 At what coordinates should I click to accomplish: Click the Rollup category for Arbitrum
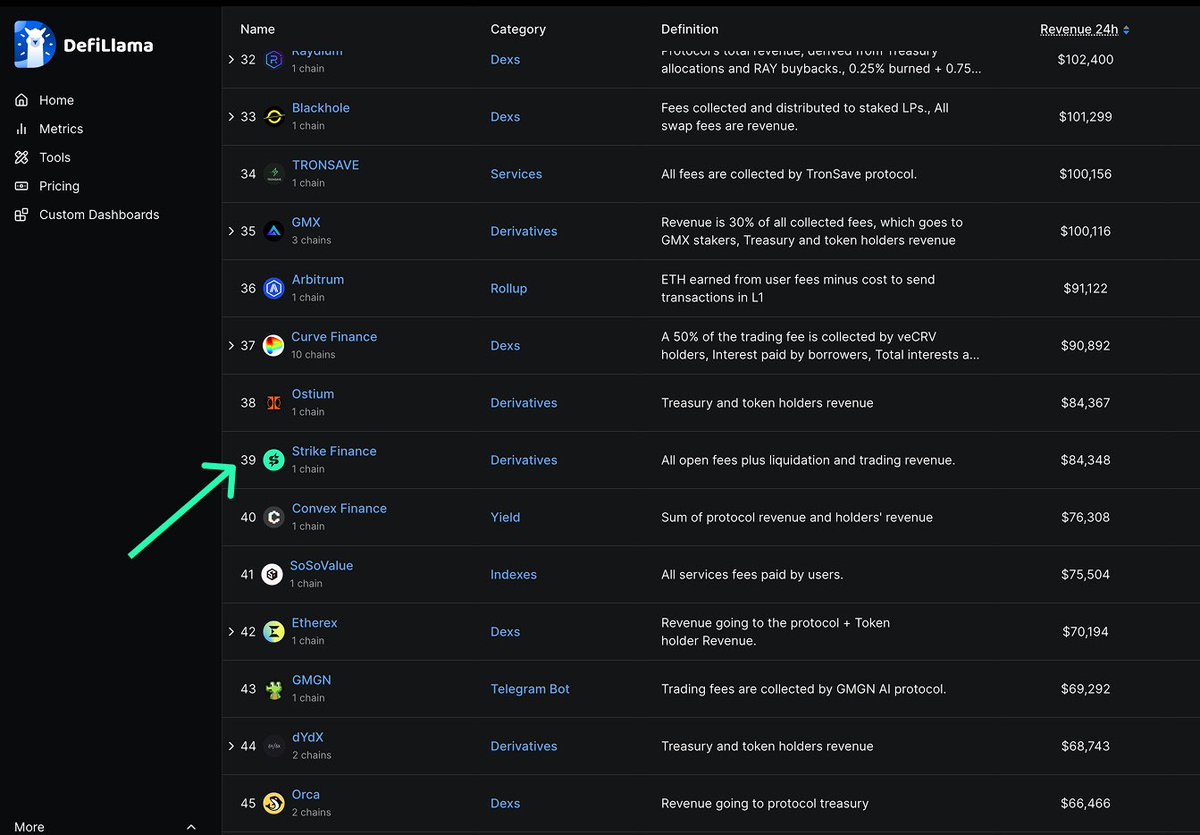508,289
